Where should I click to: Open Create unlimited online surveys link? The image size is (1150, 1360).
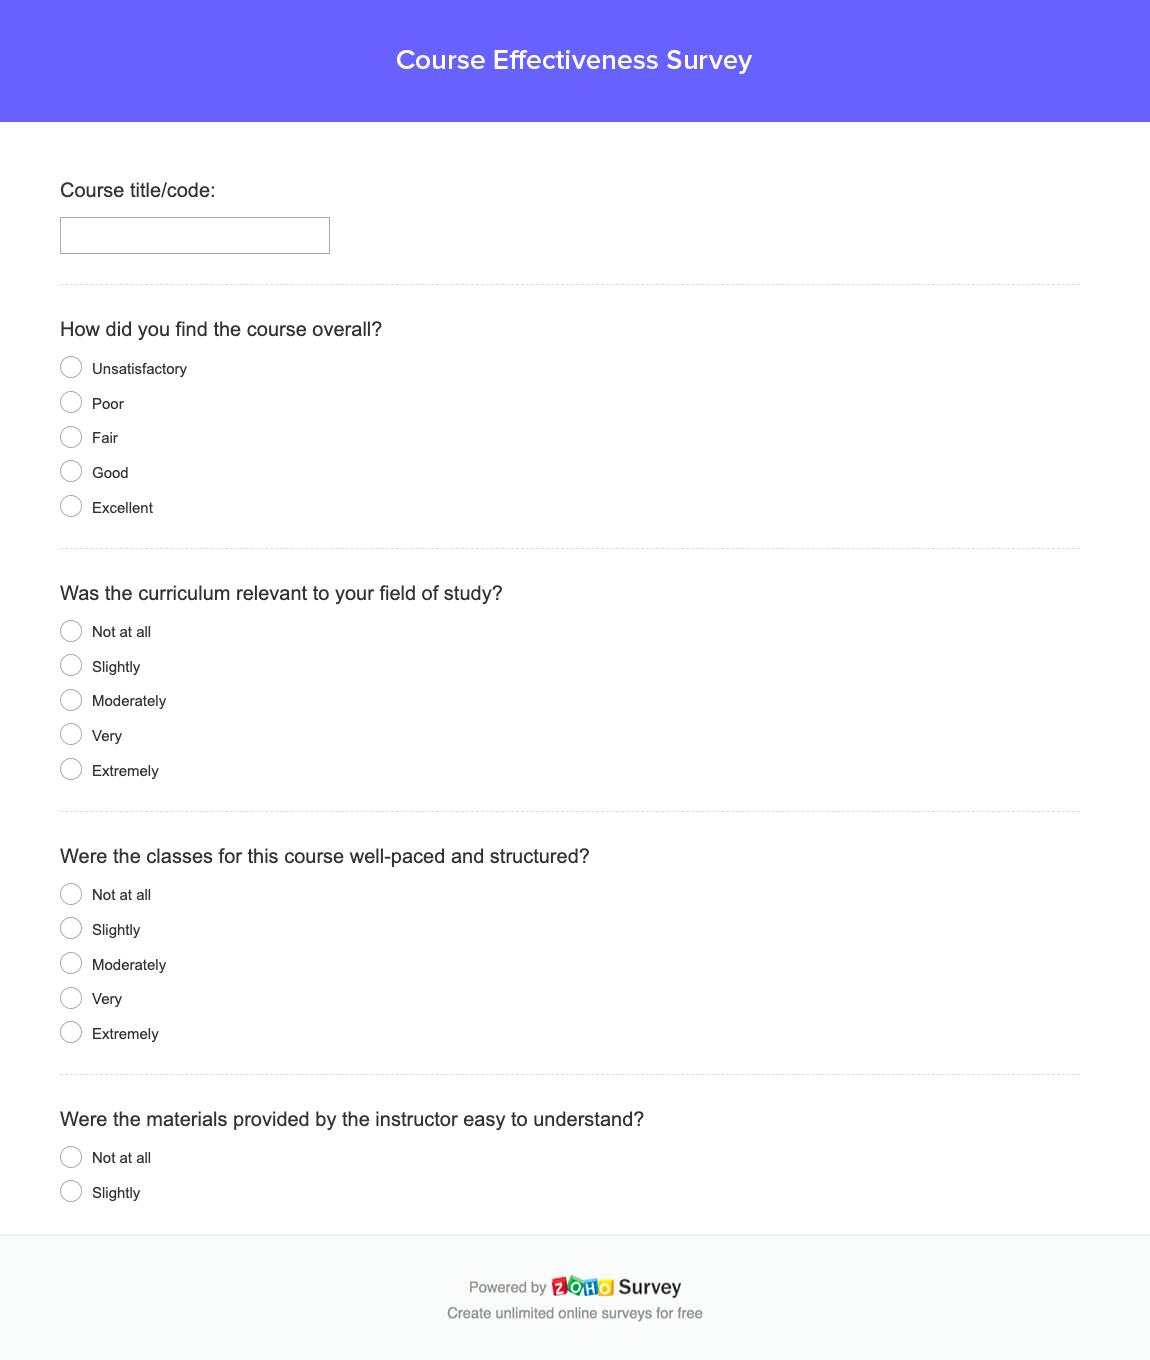575,1313
